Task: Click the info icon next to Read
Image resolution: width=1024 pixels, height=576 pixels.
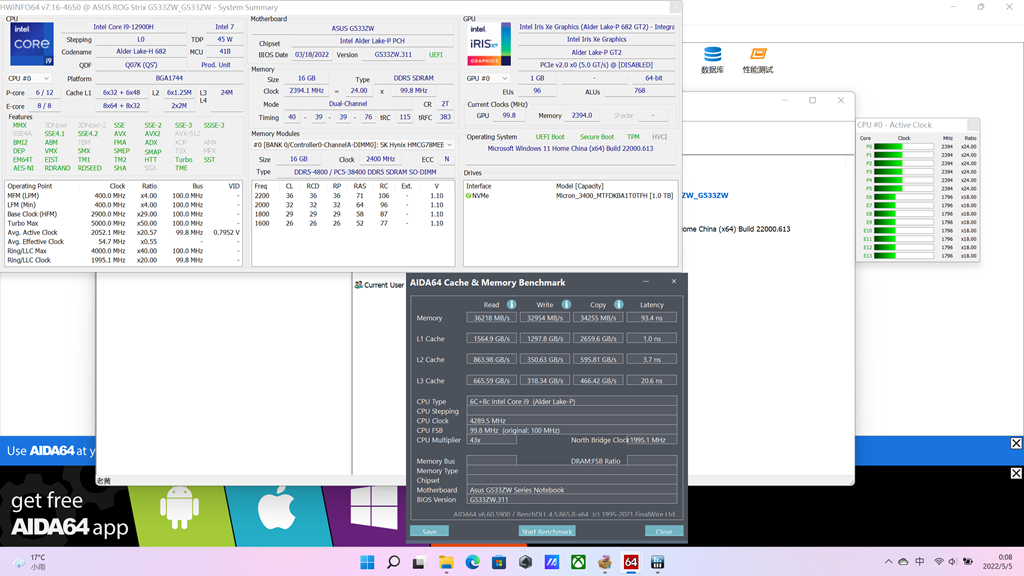Action: point(511,304)
